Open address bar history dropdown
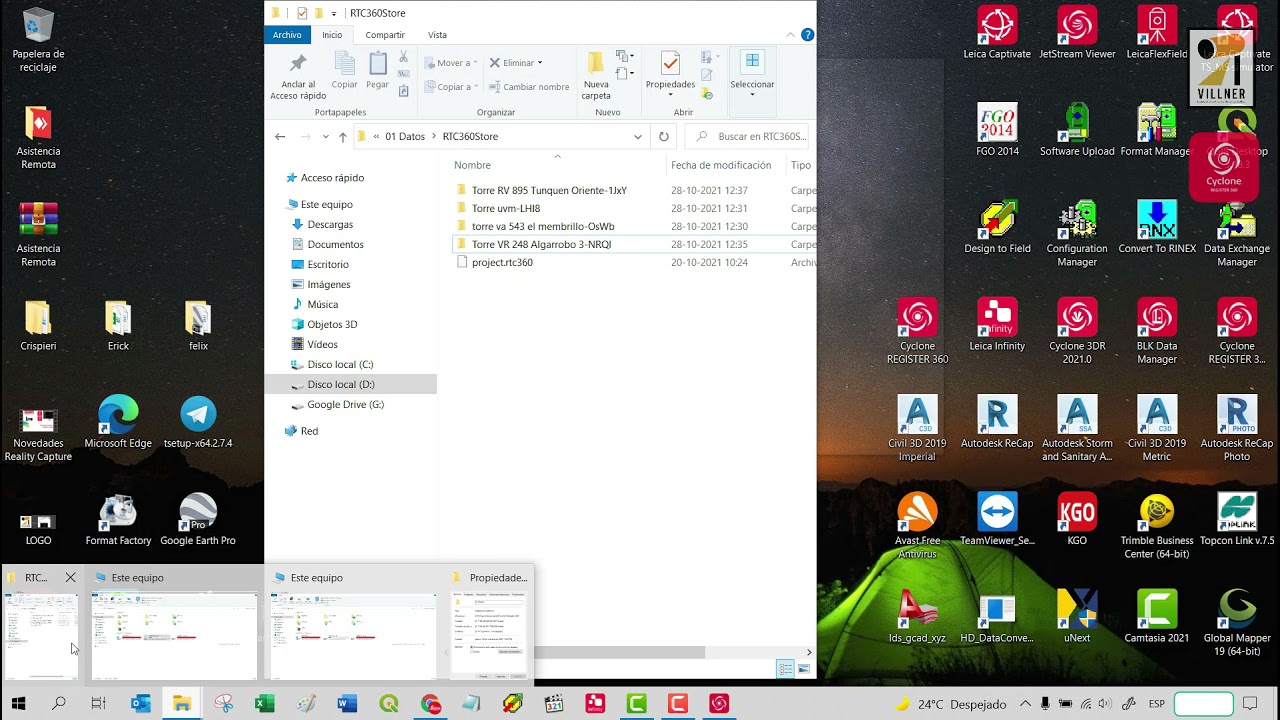Viewport: 1280px width, 720px height. click(x=637, y=137)
